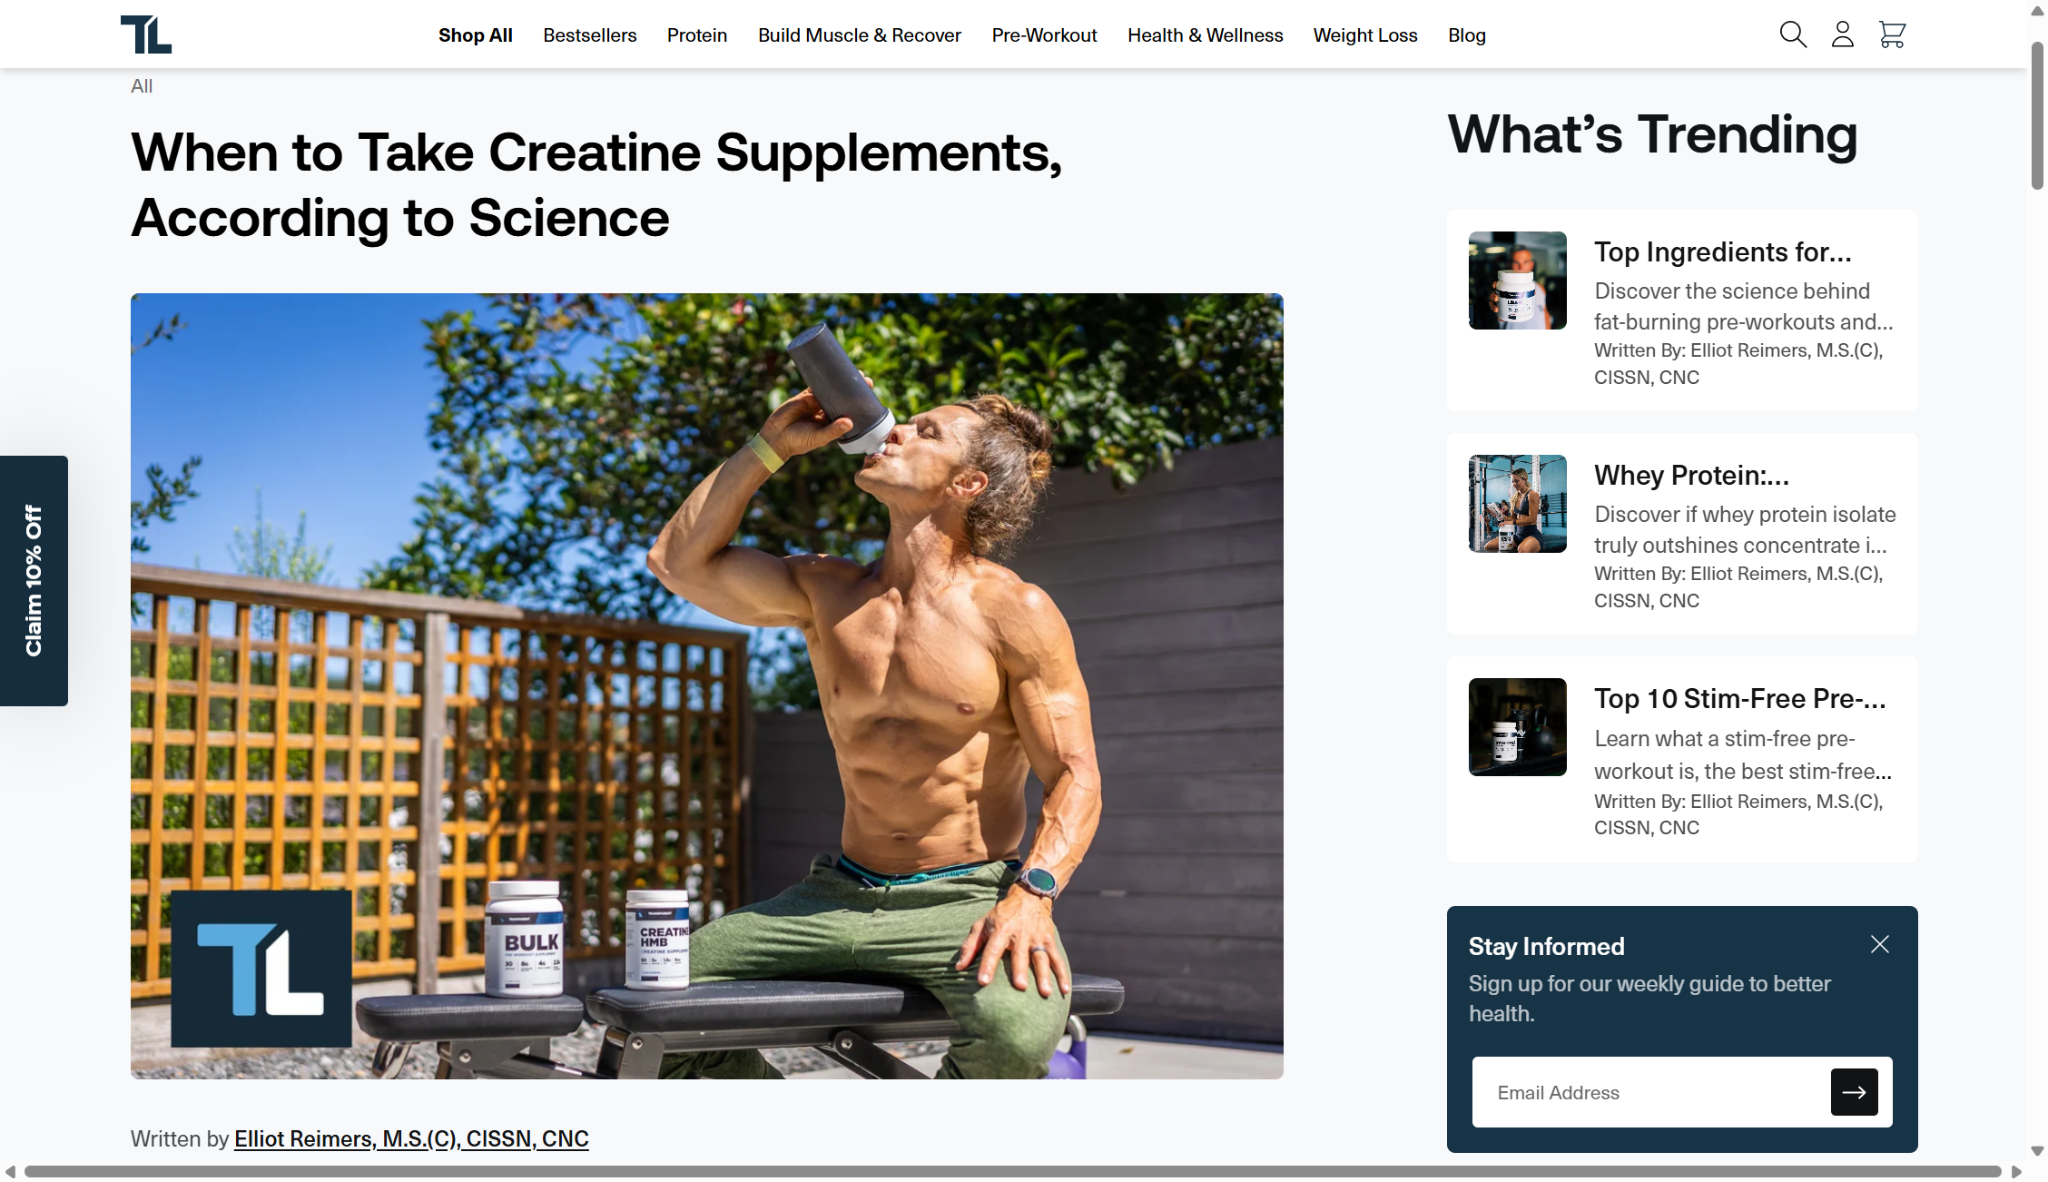Click right arrow on horizontal scrollbar

(2017, 1172)
